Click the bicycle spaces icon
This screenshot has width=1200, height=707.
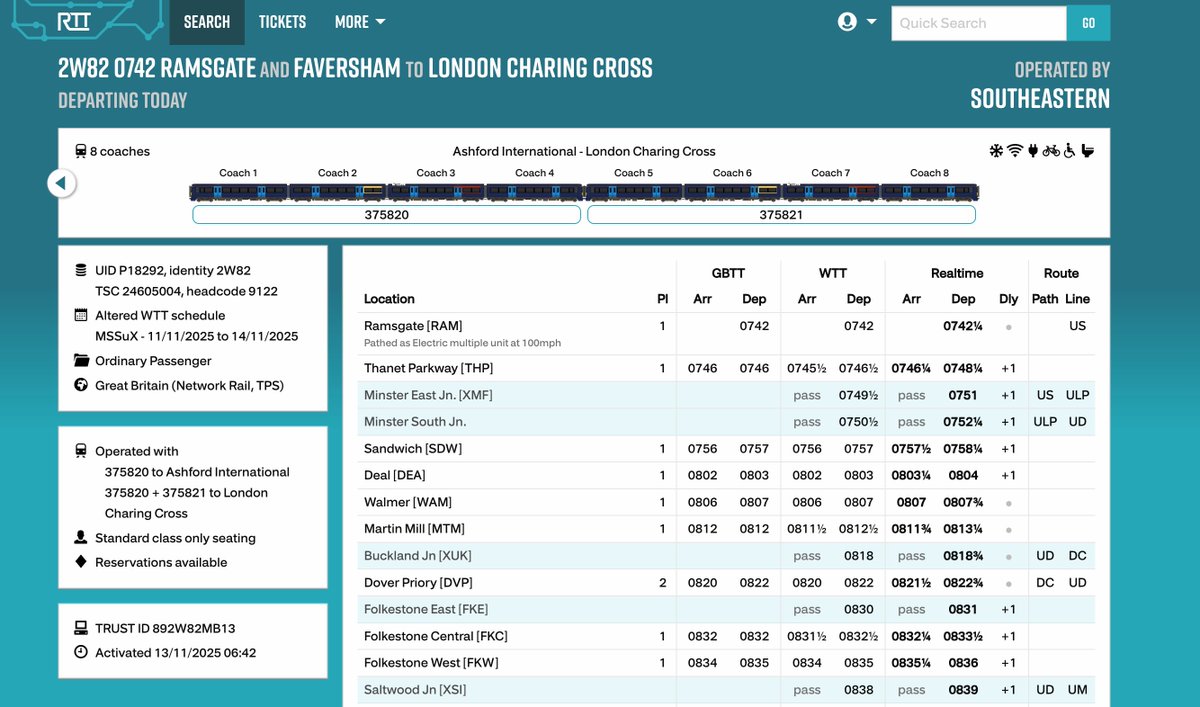coord(1051,151)
